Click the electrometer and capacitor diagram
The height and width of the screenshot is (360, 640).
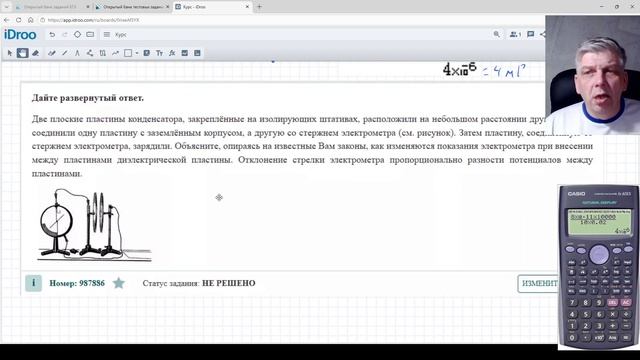click(x=94, y=224)
